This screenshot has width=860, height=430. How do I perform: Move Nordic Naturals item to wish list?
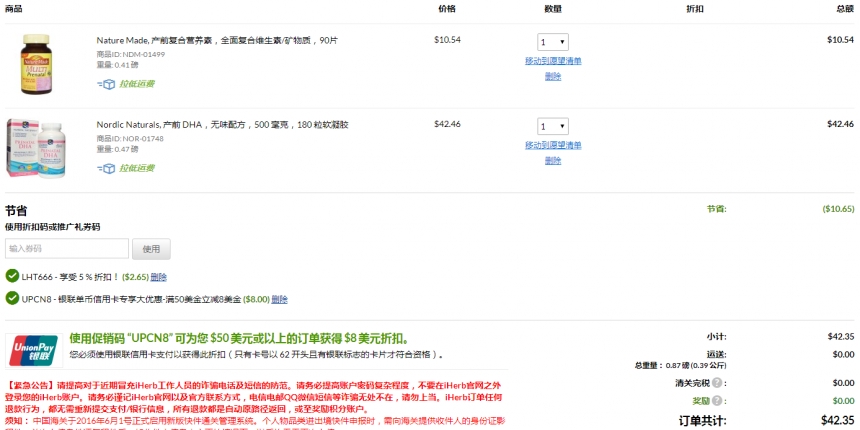pos(553,145)
